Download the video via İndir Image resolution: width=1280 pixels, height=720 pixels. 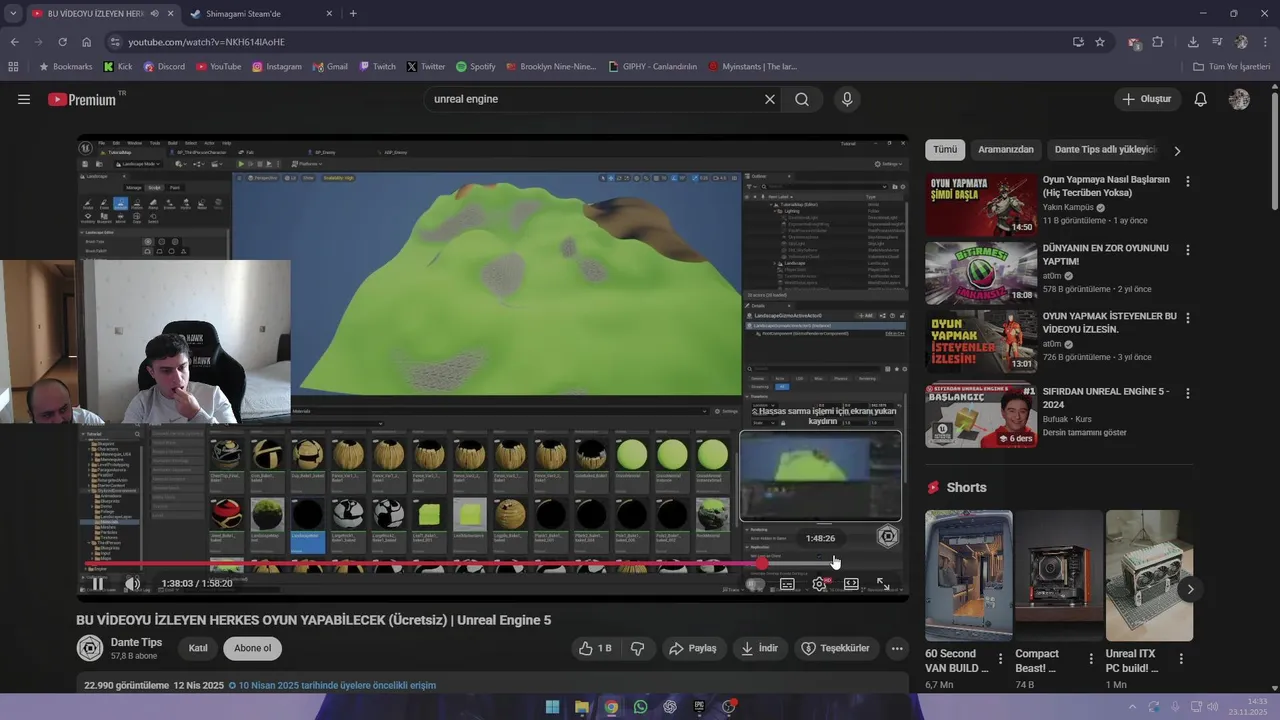(x=759, y=648)
